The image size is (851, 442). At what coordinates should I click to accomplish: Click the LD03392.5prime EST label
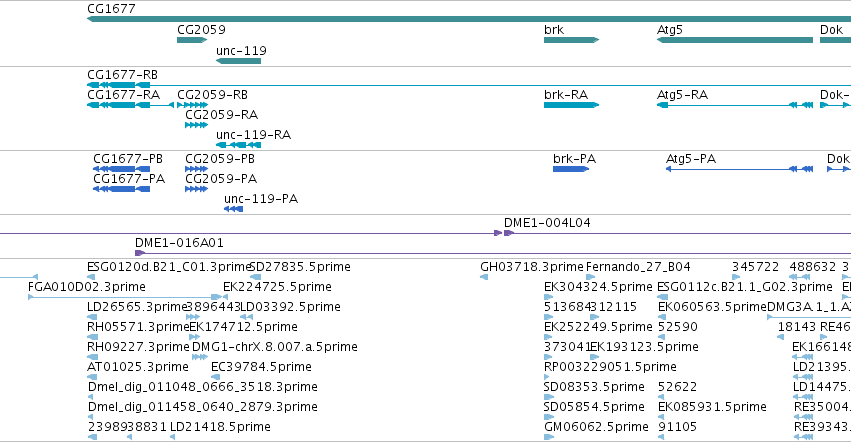pyautogui.click(x=290, y=307)
